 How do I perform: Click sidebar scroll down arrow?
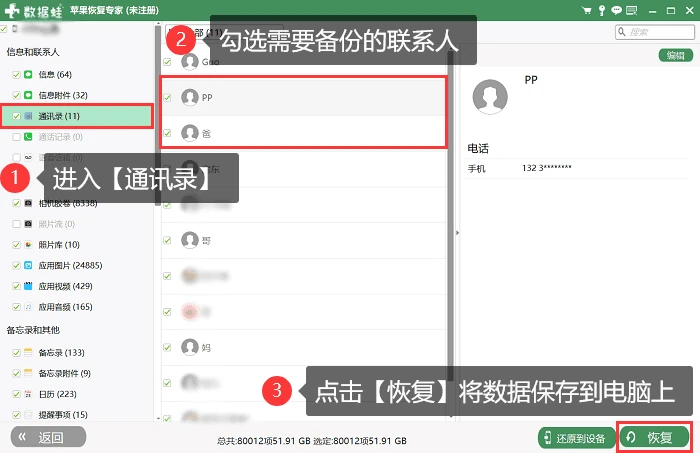[158, 418]
